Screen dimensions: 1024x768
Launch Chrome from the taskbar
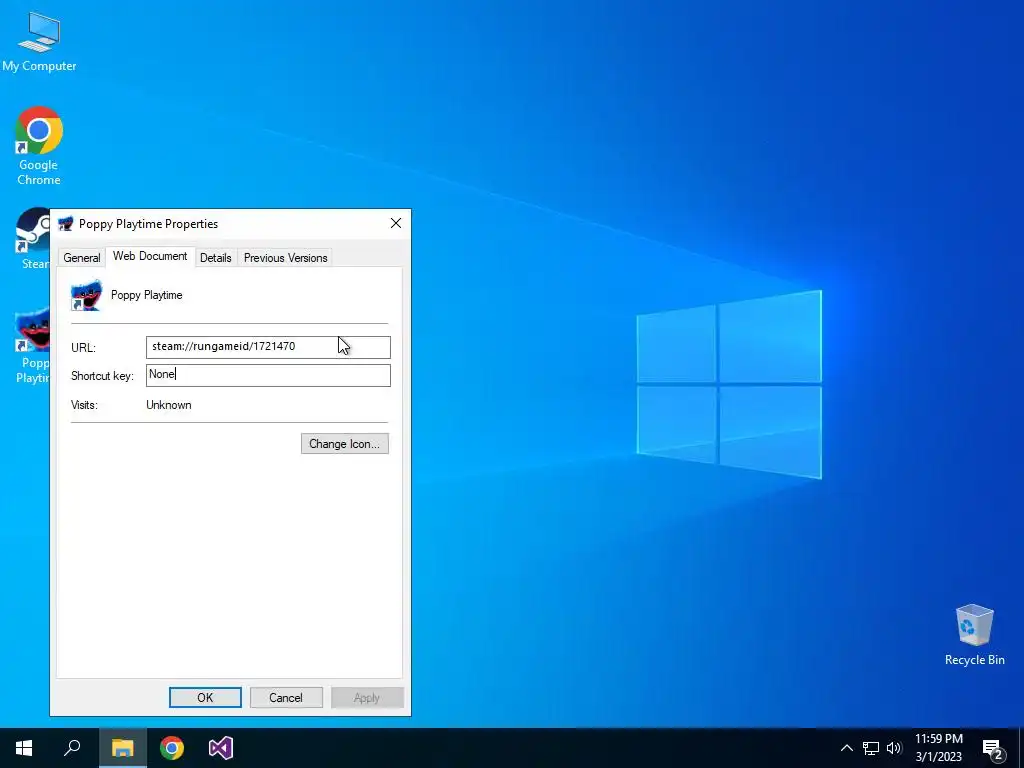click(x=172, y=748)
